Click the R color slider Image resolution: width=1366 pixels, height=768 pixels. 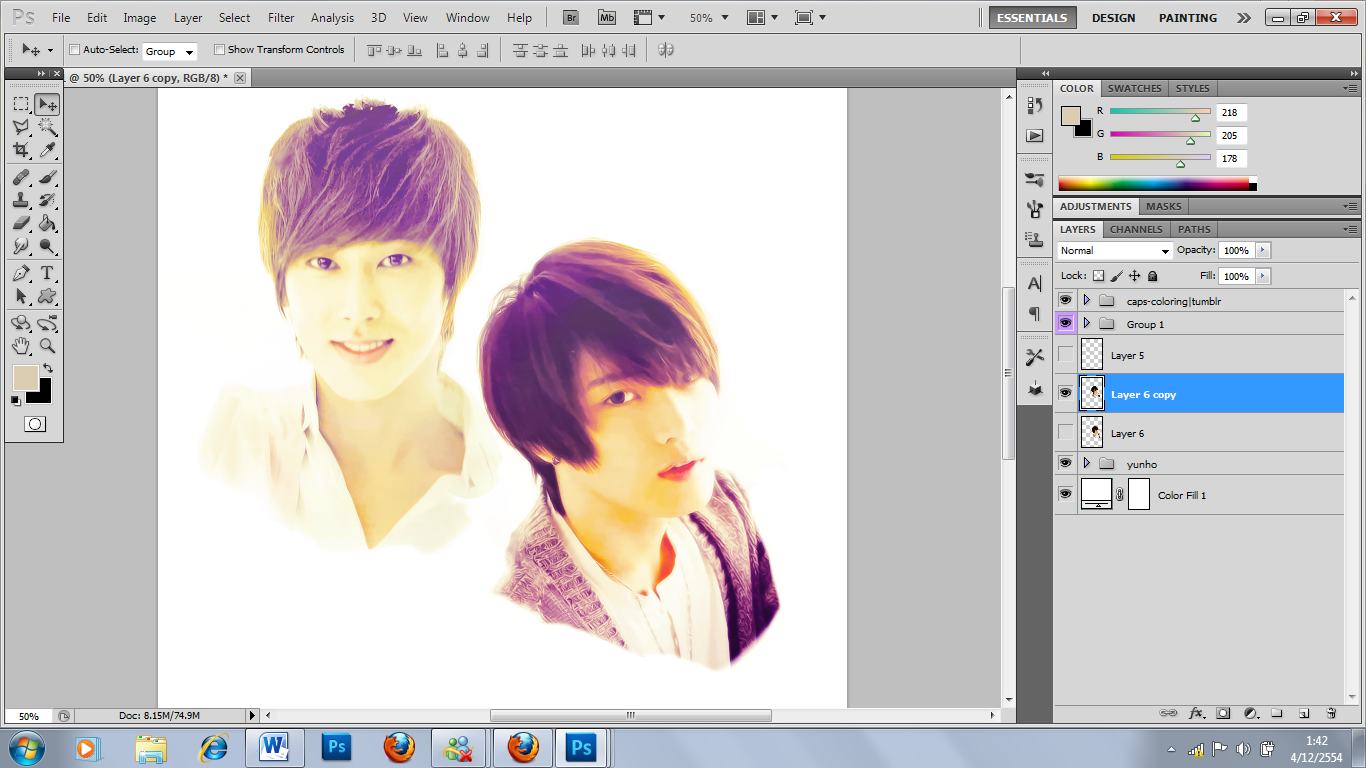pos(1160,112)
